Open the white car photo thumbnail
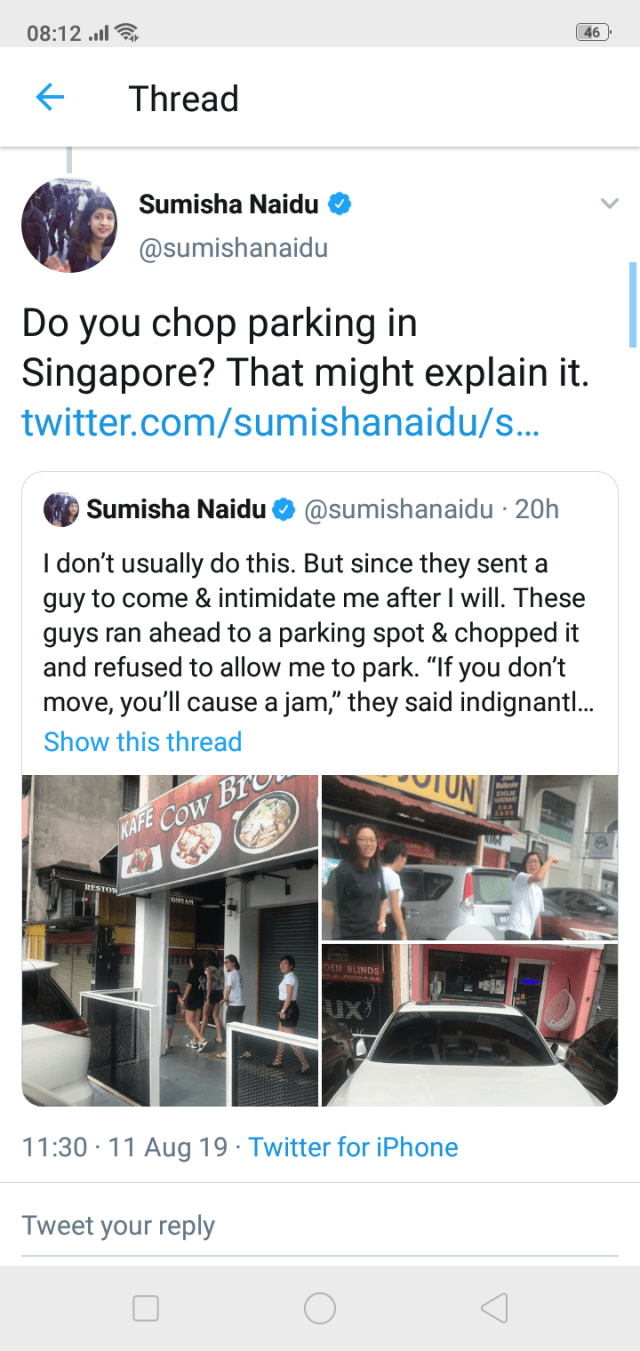640x1351 pixels. (x=470, y=1025)
